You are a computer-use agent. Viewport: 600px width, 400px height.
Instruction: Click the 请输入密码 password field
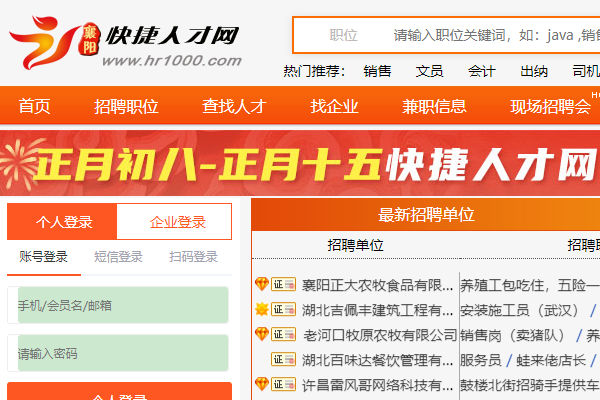pyautogui.click(x=118, y=353)
